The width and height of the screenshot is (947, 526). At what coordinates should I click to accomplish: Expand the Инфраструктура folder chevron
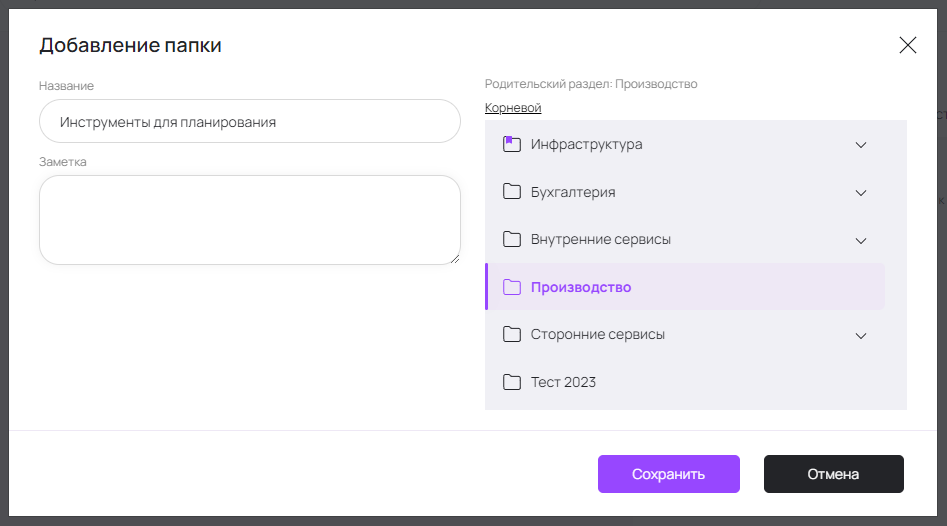coord(861,144)
